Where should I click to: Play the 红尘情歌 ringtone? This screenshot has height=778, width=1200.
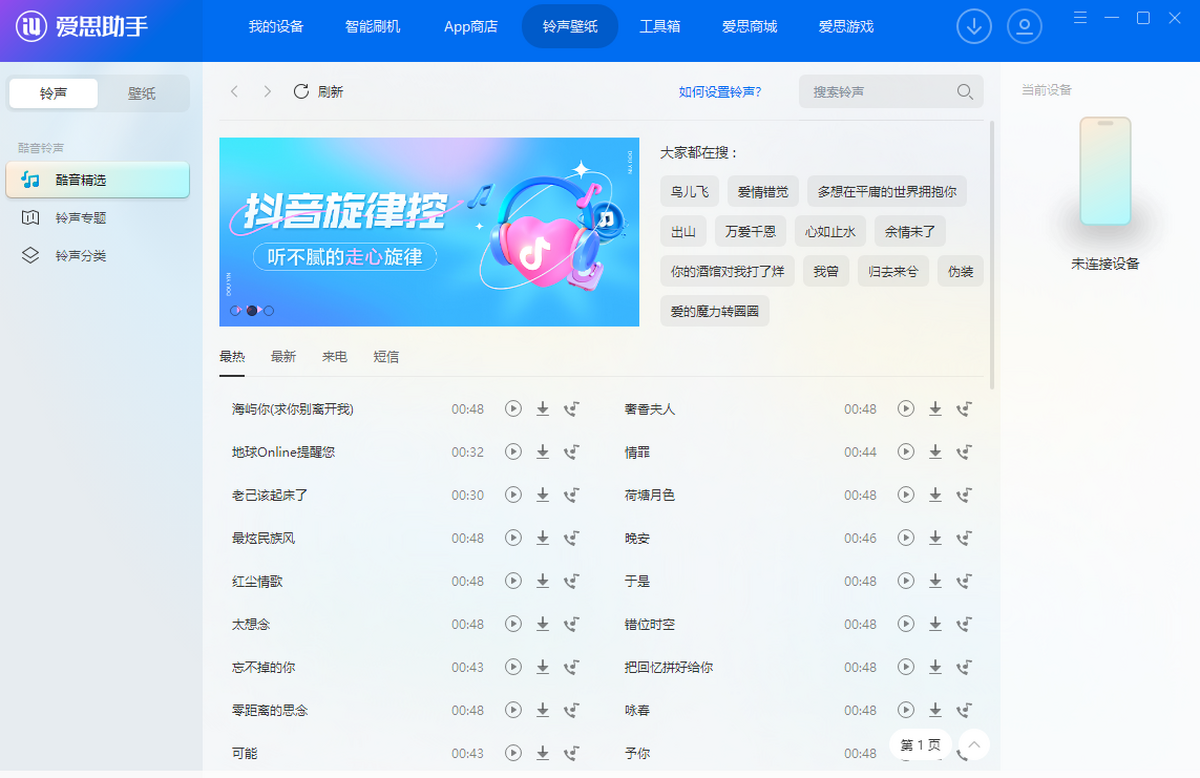coord(513,581)
